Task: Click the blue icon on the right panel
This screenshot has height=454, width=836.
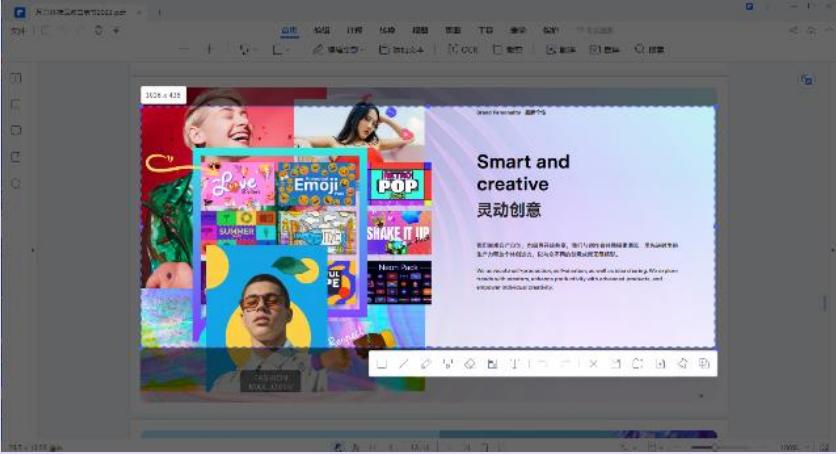Action: pos(807,80)
